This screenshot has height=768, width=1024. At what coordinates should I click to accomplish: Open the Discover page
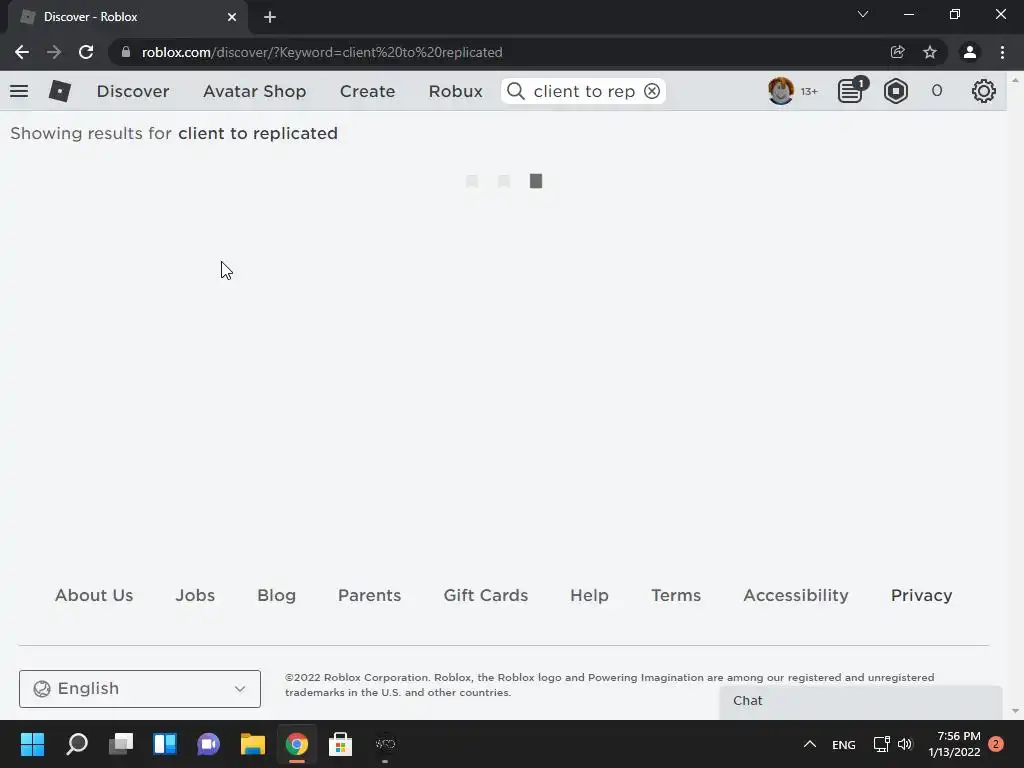[x=133, y=91]
